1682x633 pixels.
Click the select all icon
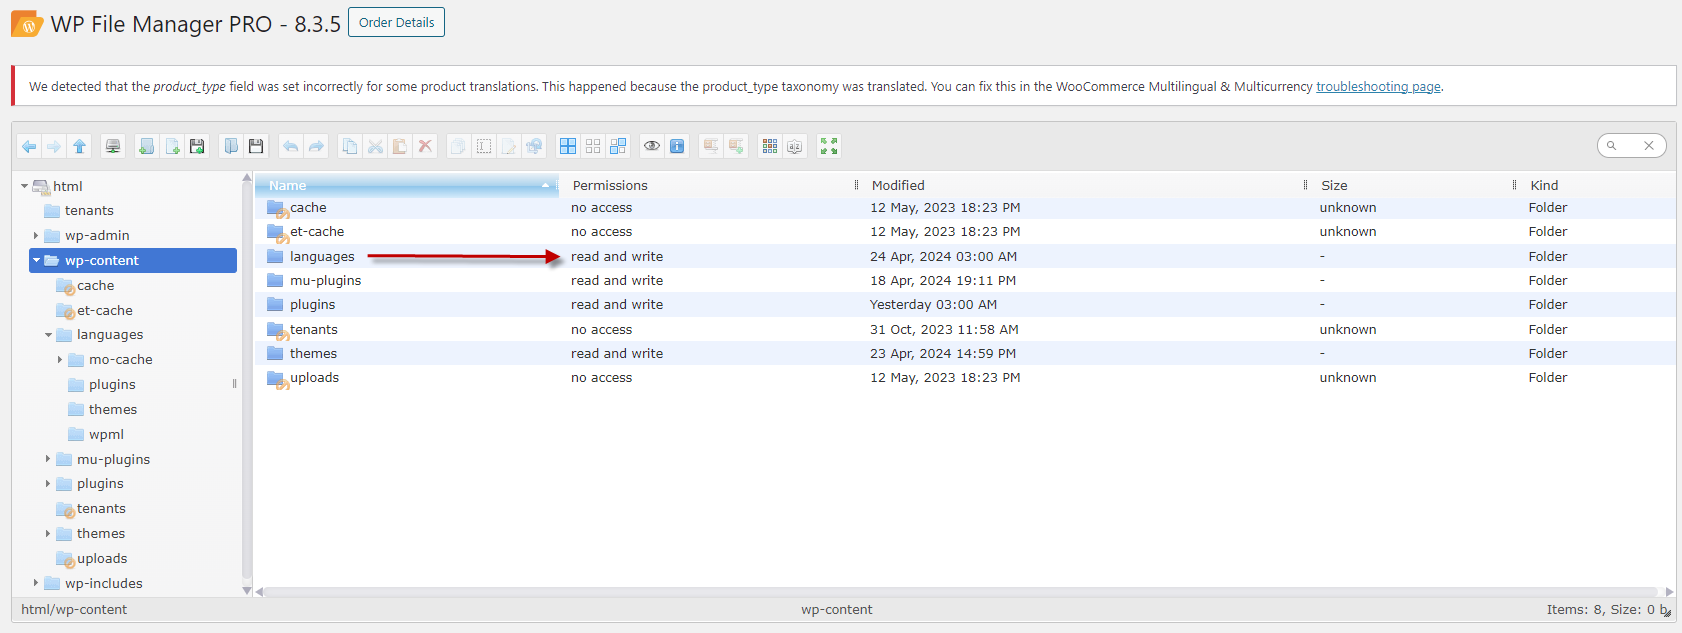point(568,146)
